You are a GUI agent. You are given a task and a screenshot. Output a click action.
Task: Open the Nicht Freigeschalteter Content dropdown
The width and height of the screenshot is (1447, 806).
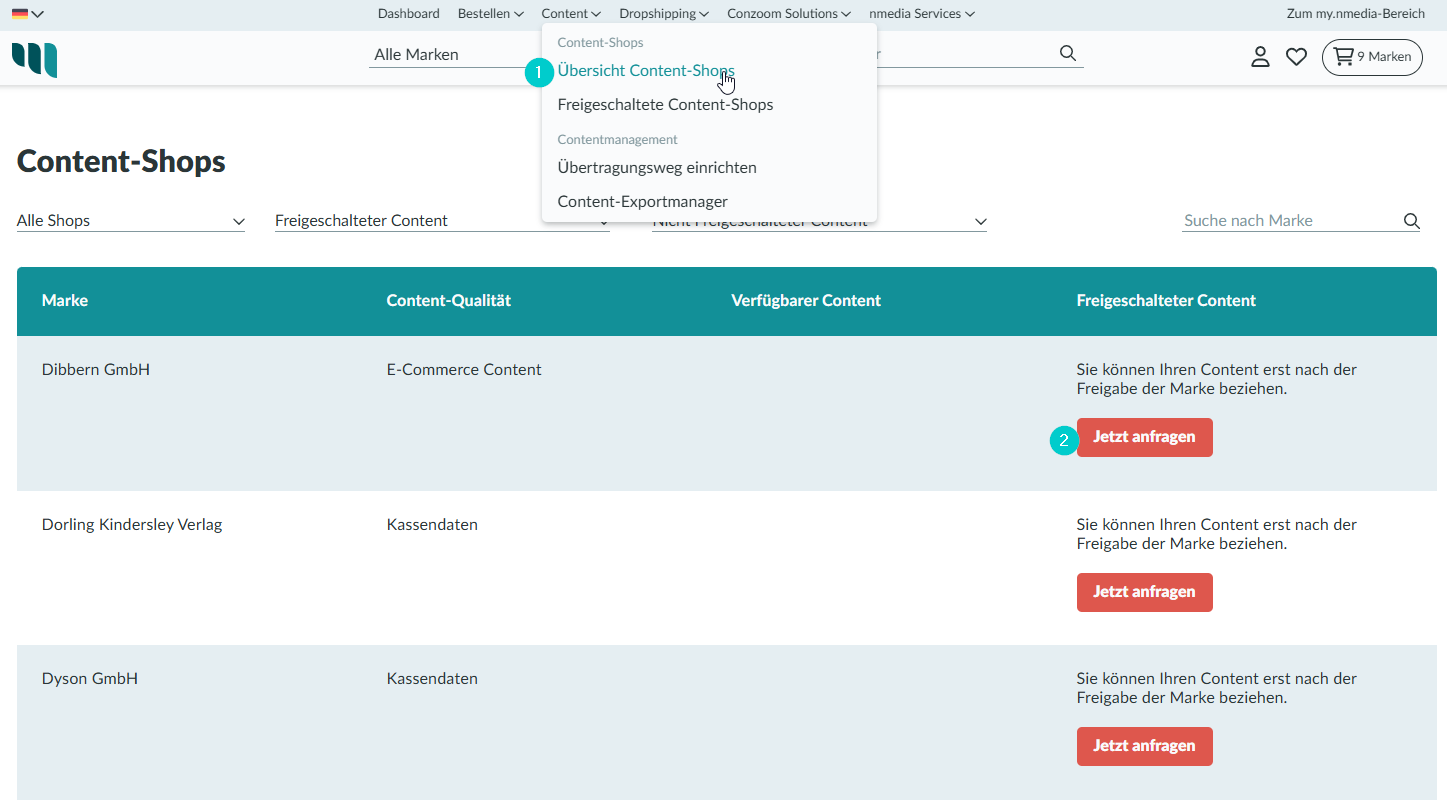[x=819, y=222]
